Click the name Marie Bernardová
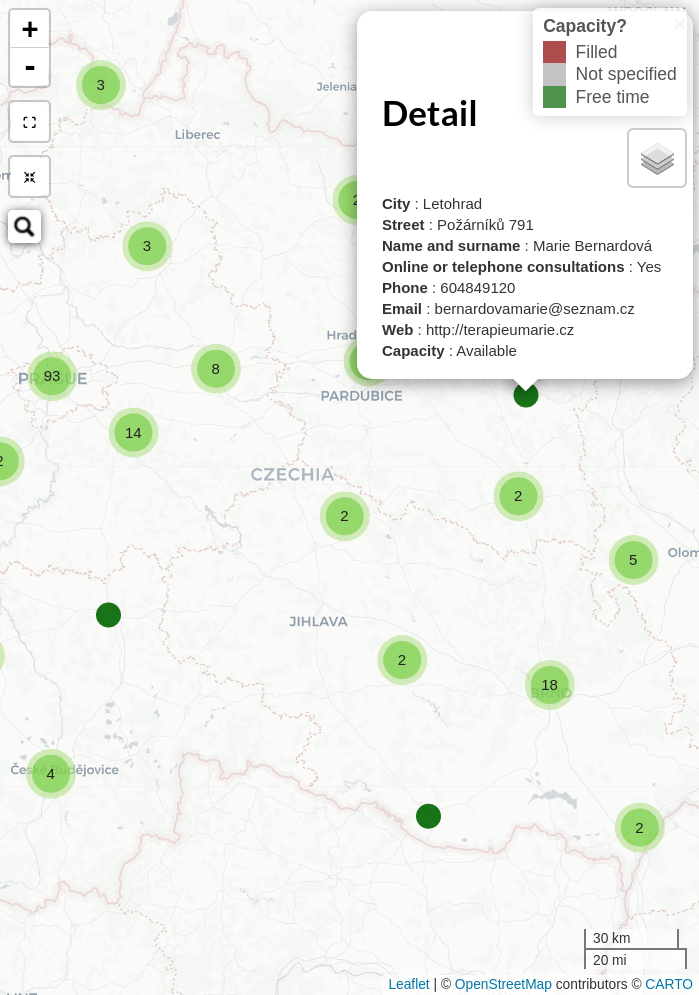The width and height of the screenshot is (699, 995). pyautogui.click(x=592, y=246)
